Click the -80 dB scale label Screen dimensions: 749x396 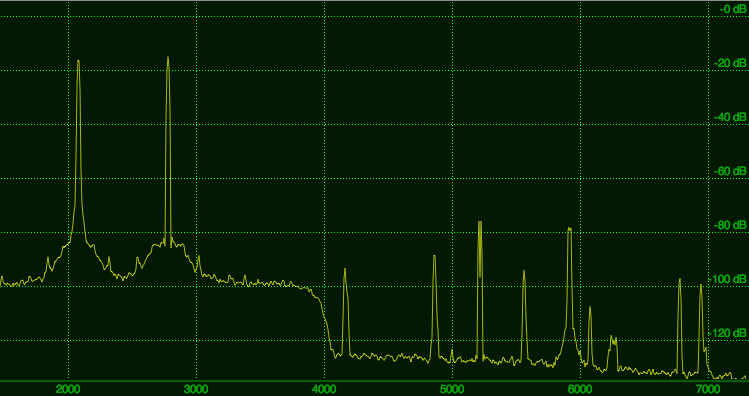click(x=729, y=225)
